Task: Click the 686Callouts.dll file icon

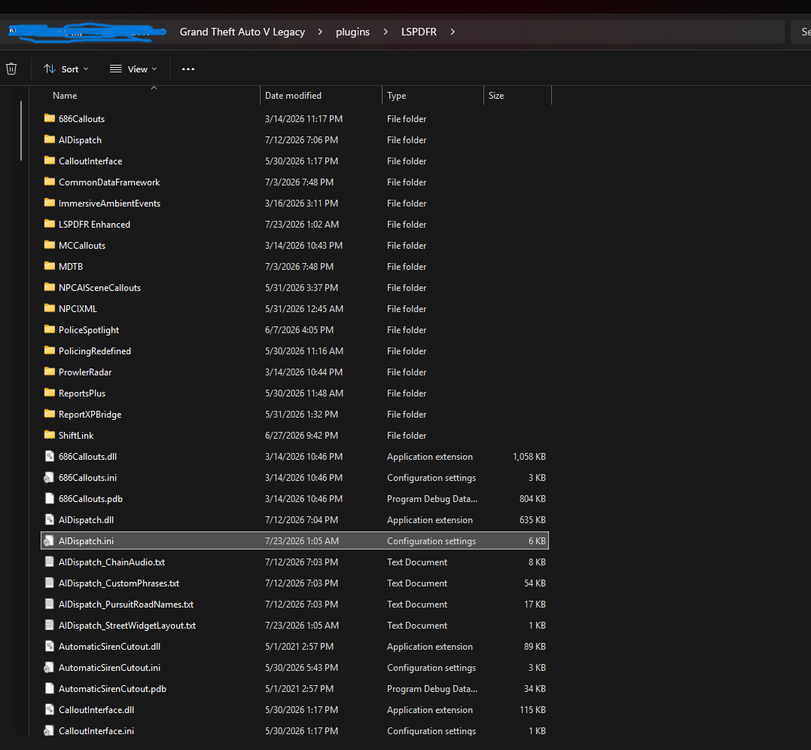Action: click(49, 456)
